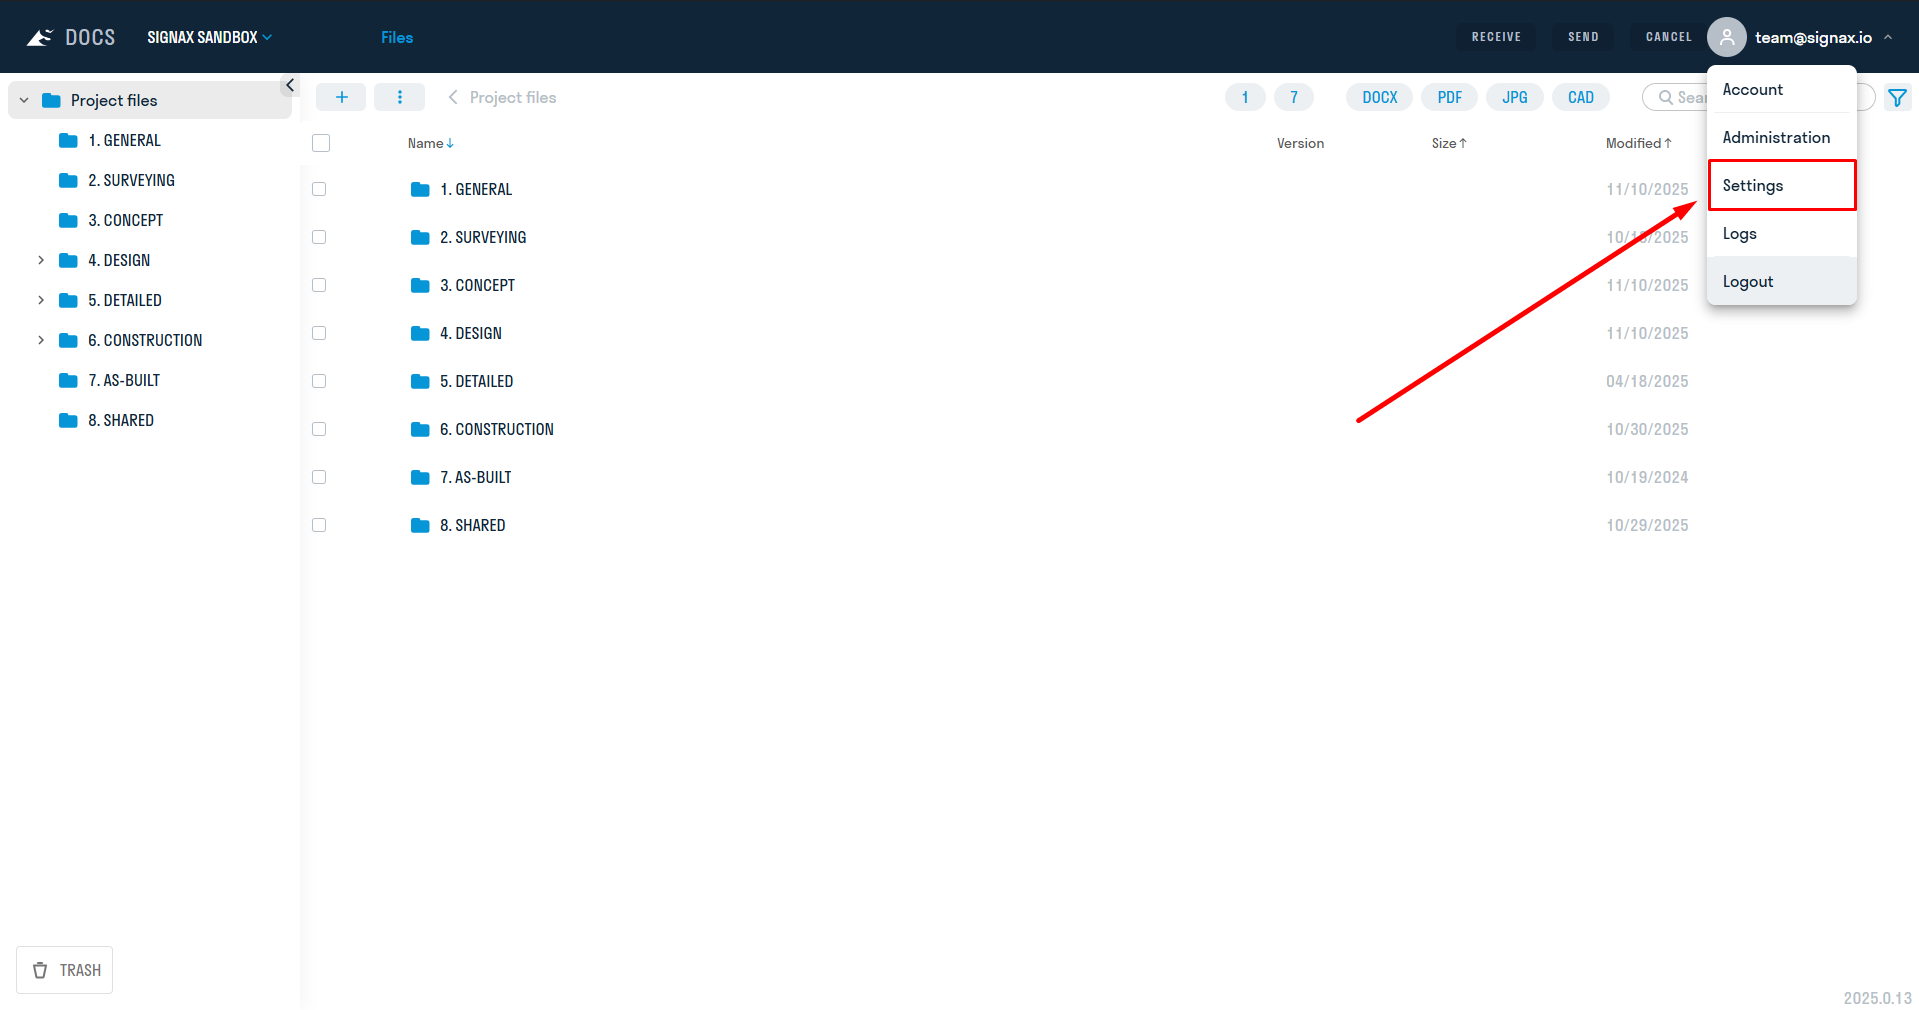1919x1010 pixels.
Task: Click the user avatar icon
Action: [x=1726, y=37]
